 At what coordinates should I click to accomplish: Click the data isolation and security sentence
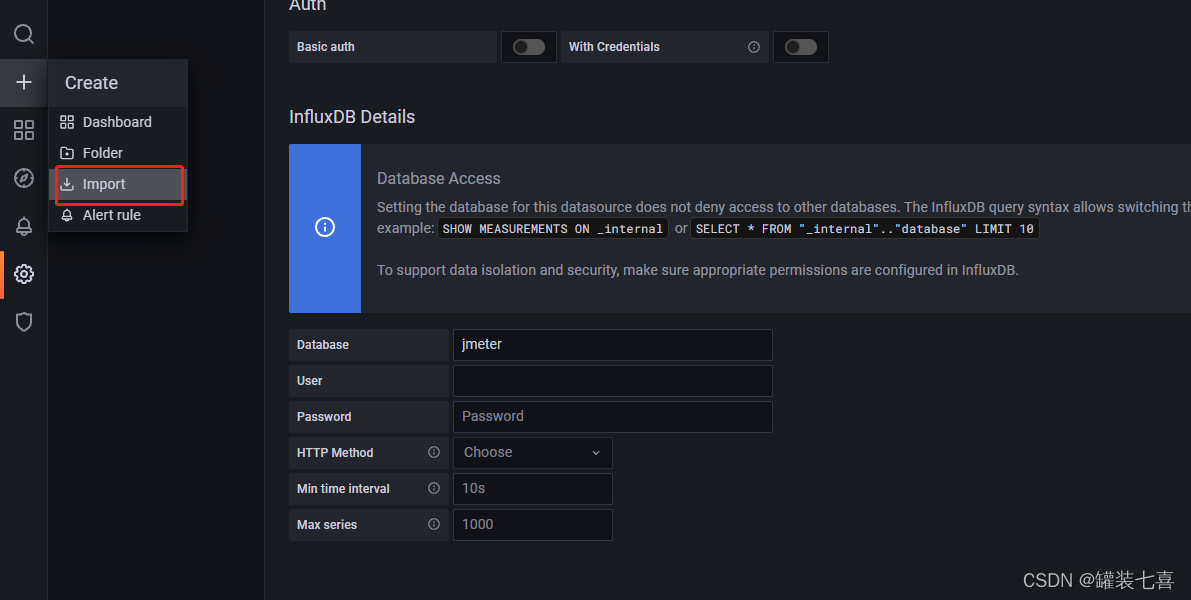coord(697,270)
